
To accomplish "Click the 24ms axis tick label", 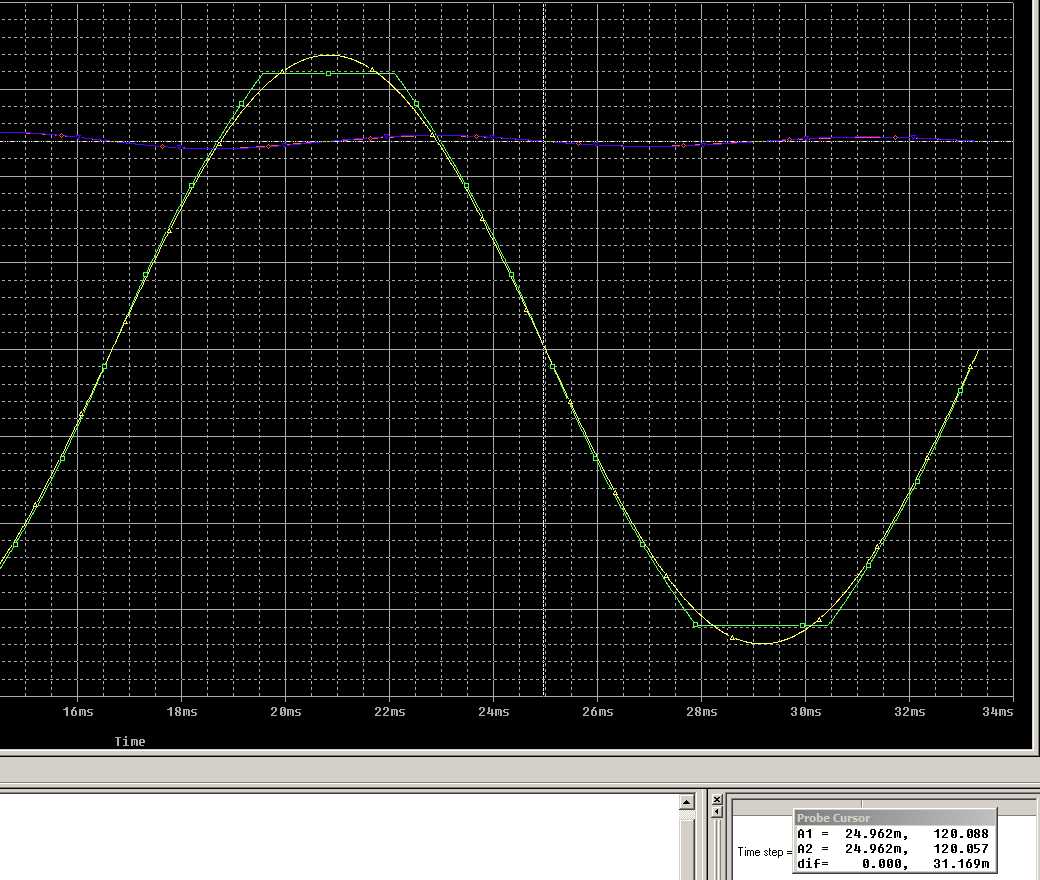I will (494, 712).
